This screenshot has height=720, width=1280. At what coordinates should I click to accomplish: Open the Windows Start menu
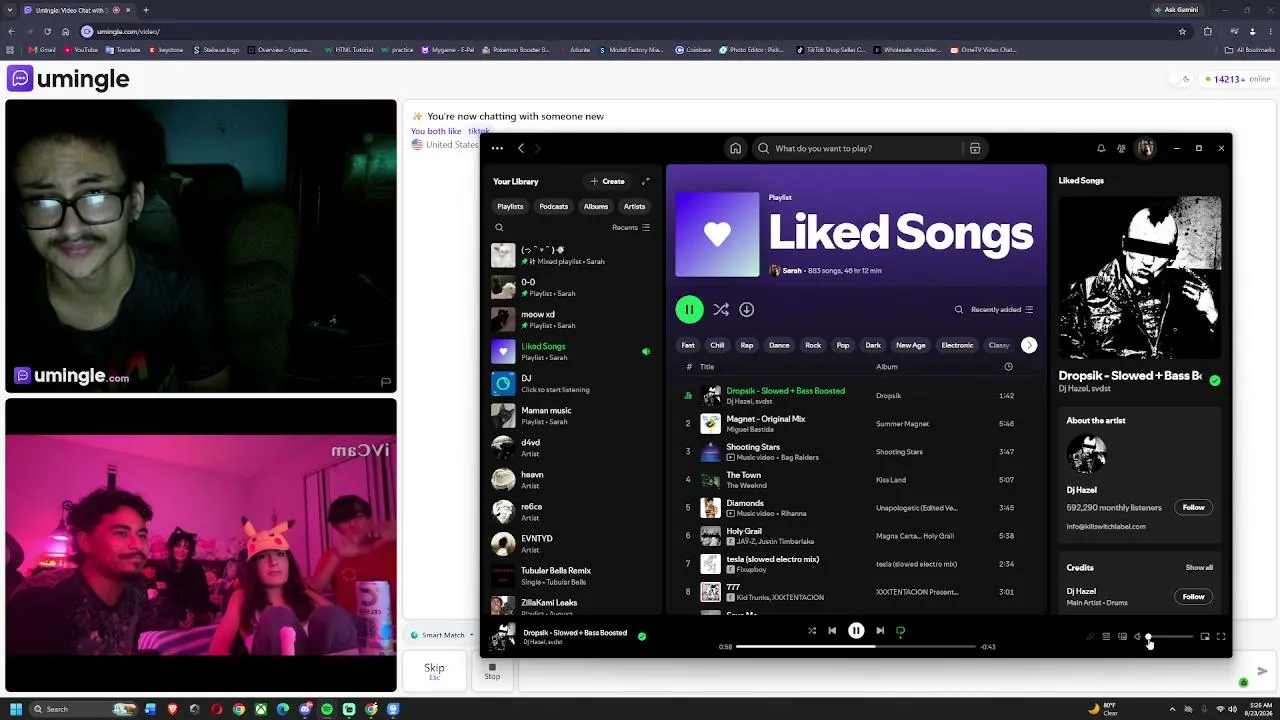[x=15, y=709]
